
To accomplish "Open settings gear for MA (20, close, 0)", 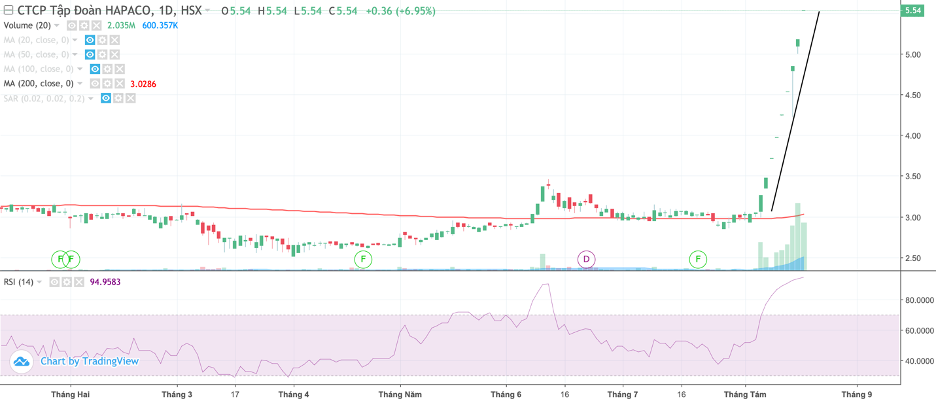I will click(102, 40).
